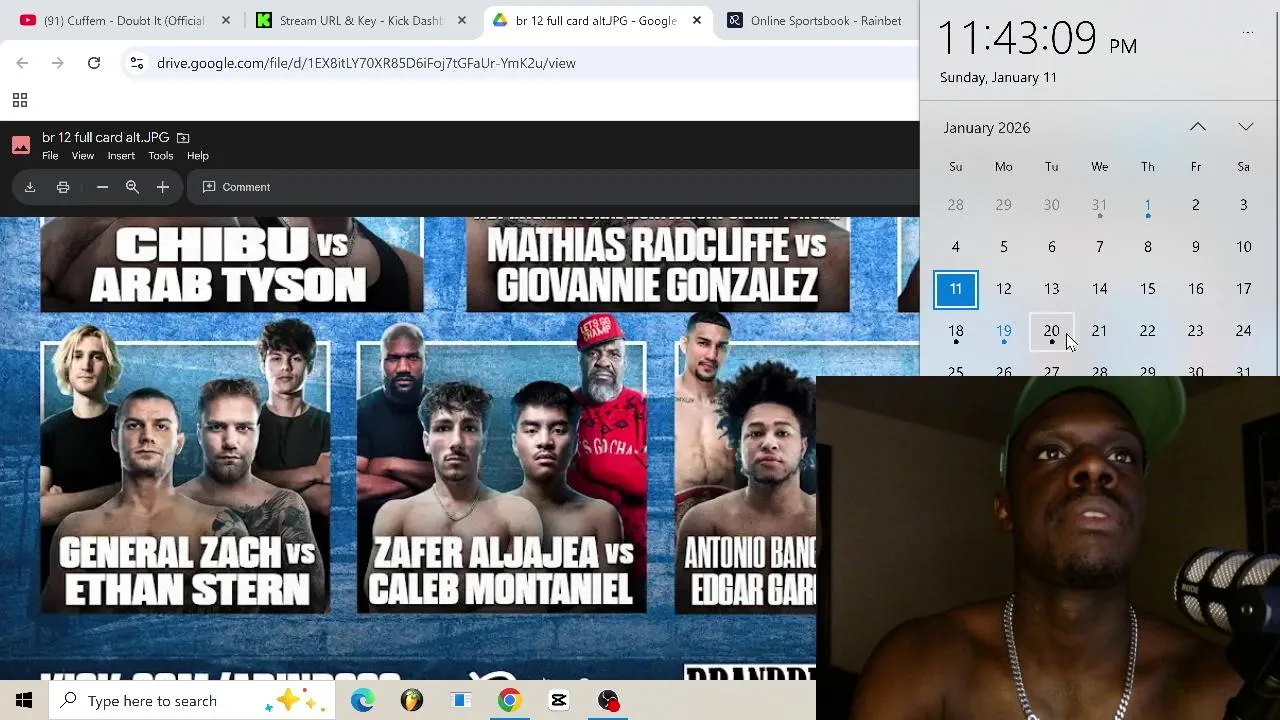Reset zoom using the magnifier icon
Viewport: 1280px width, 720px height.
(132, 187)
